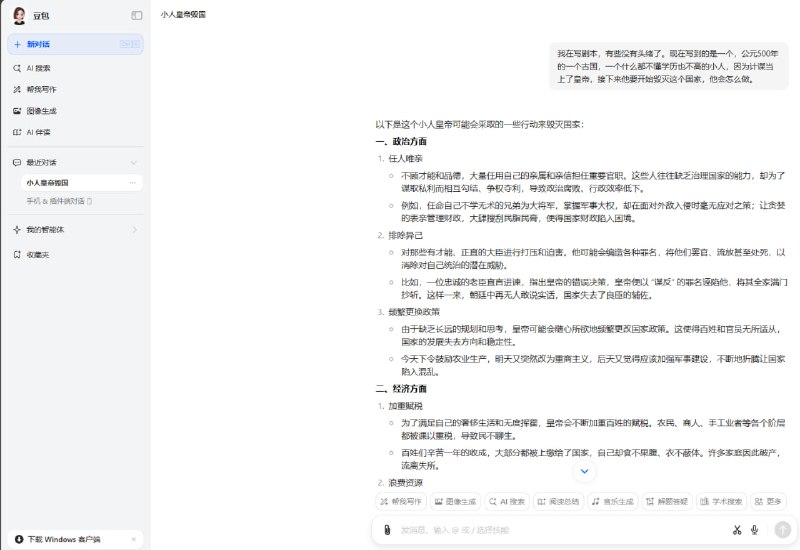The image size is (800, 550).
Task: Click list item 浪费资源
Action: click(406, 483)
